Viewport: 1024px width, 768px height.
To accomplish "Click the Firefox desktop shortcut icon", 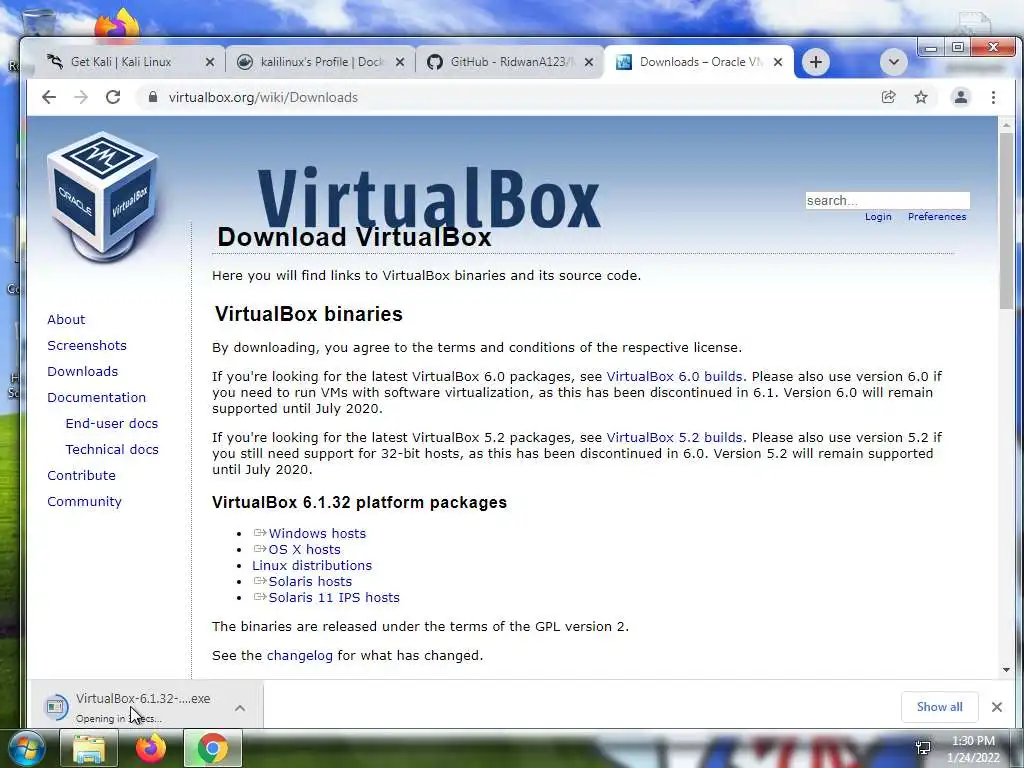I will click(x=116, y=25).
